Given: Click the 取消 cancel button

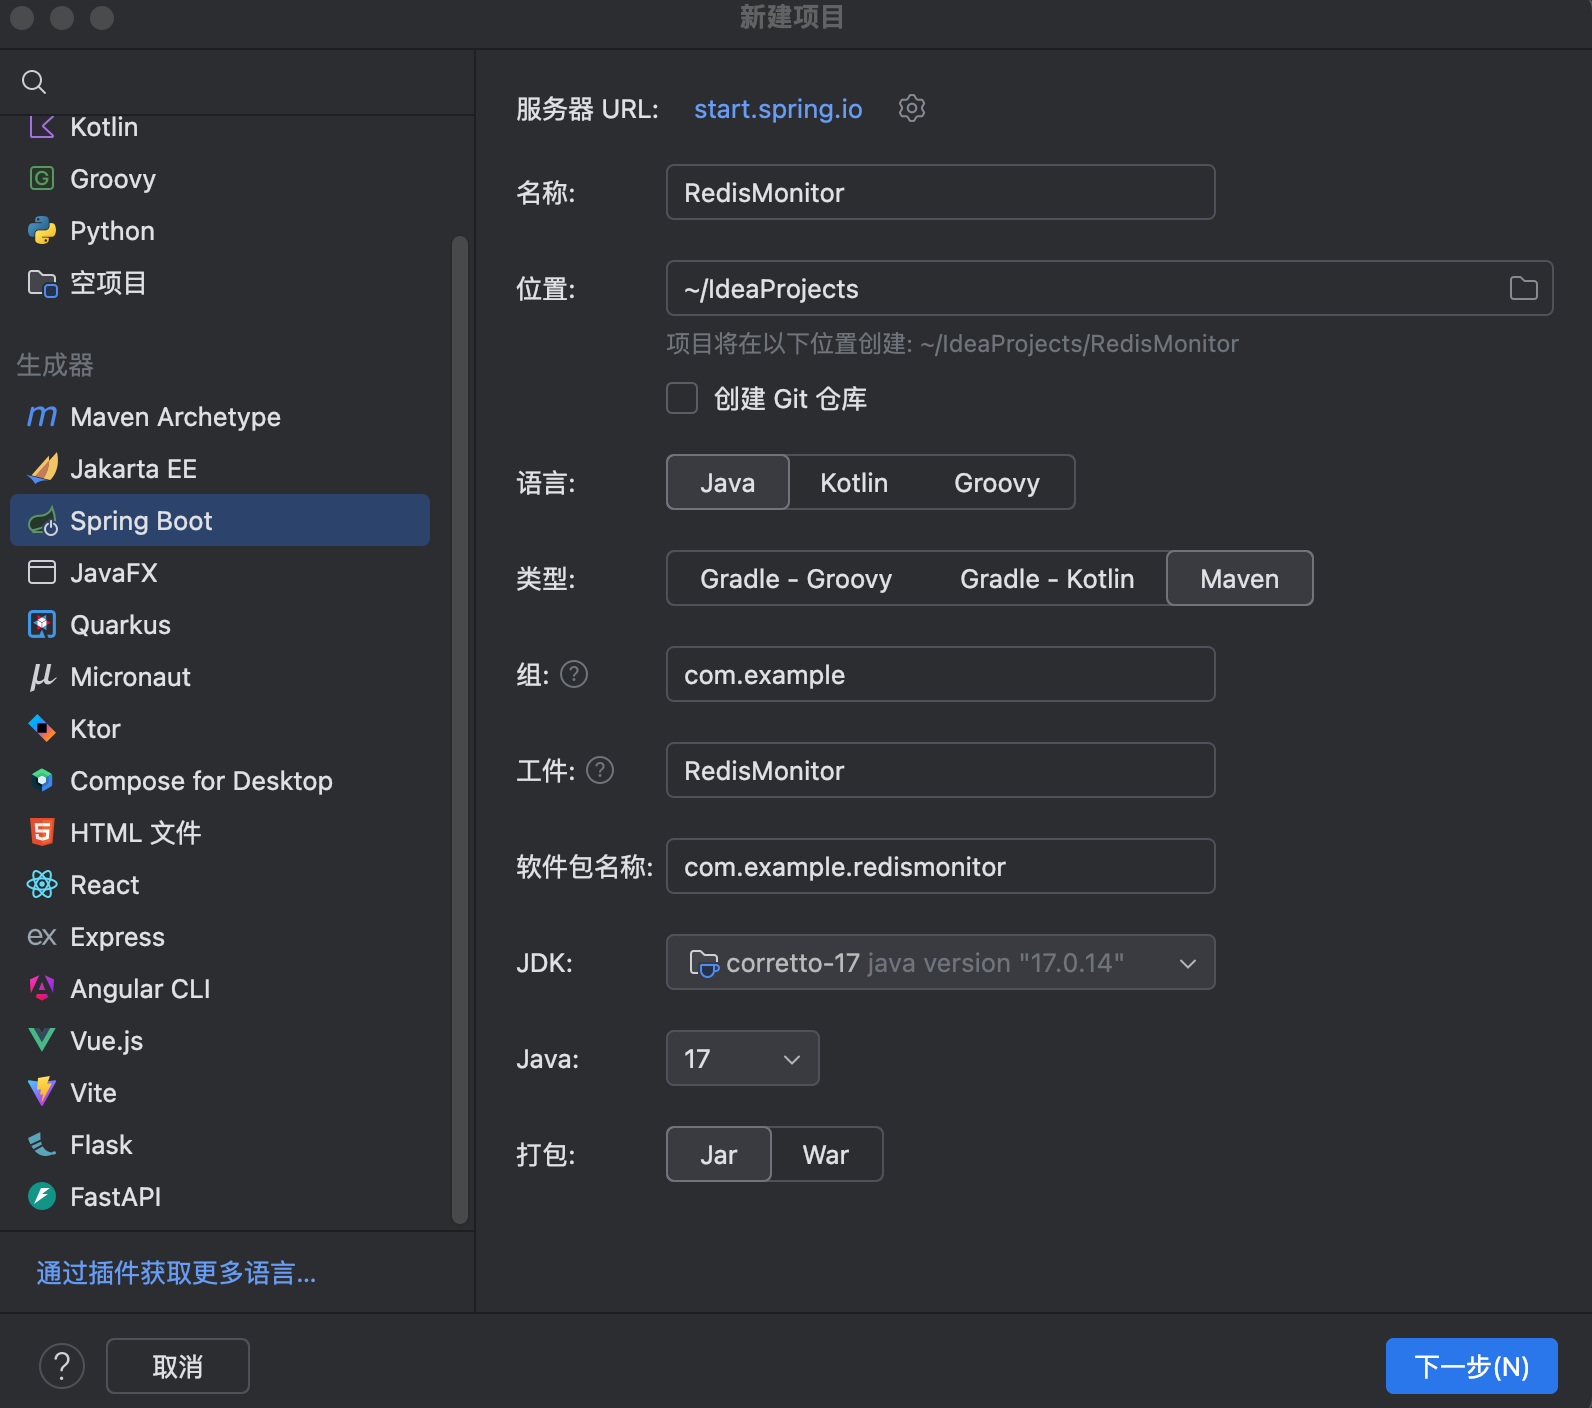Looking at the screenshot, I should 178,1366.
